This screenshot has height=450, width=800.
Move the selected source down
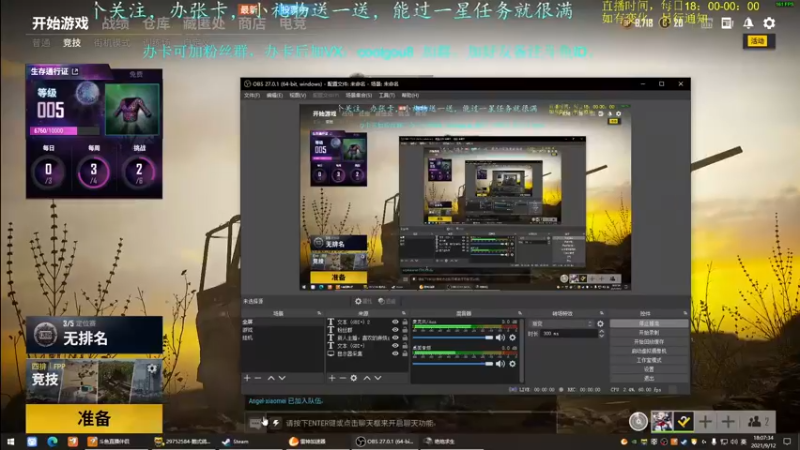tap(378, 378)
